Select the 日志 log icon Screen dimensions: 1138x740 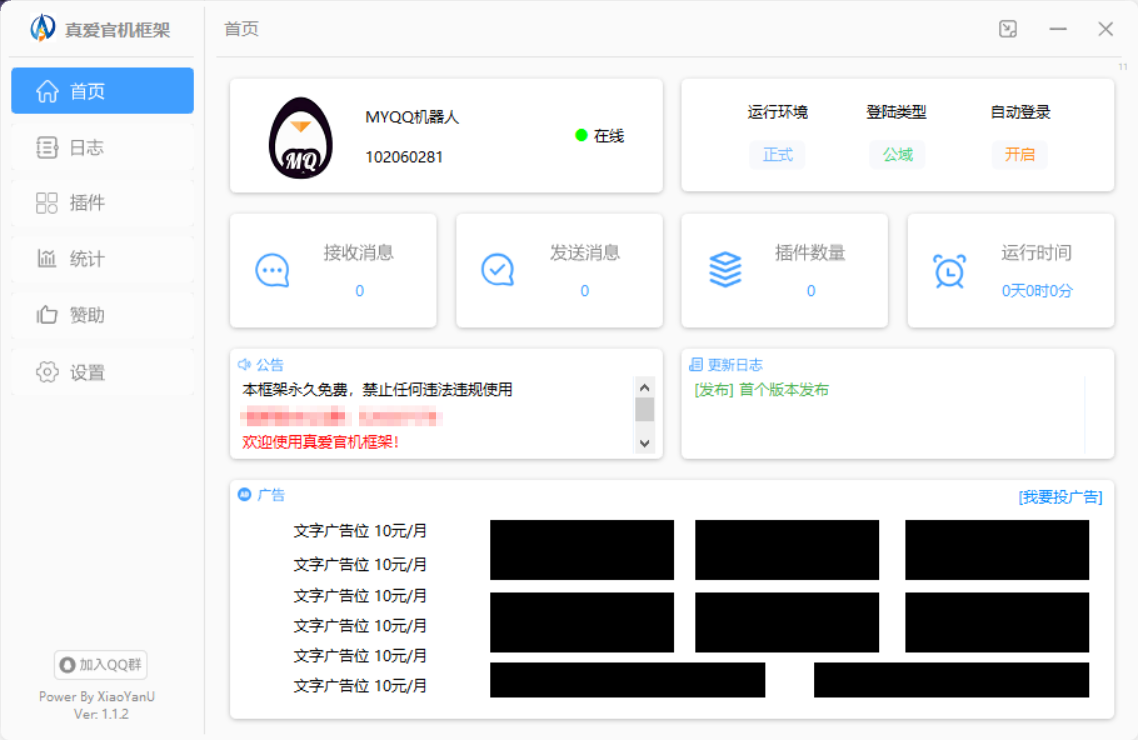[x=47, y=147]
